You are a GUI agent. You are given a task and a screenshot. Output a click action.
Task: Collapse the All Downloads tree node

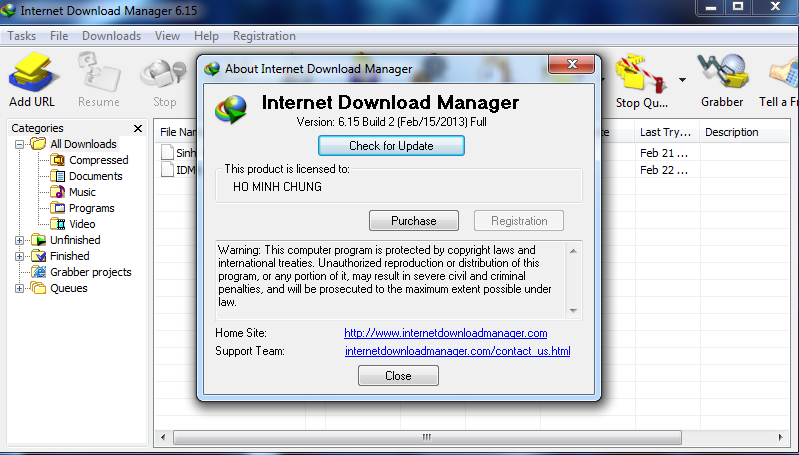coord(19,144)
